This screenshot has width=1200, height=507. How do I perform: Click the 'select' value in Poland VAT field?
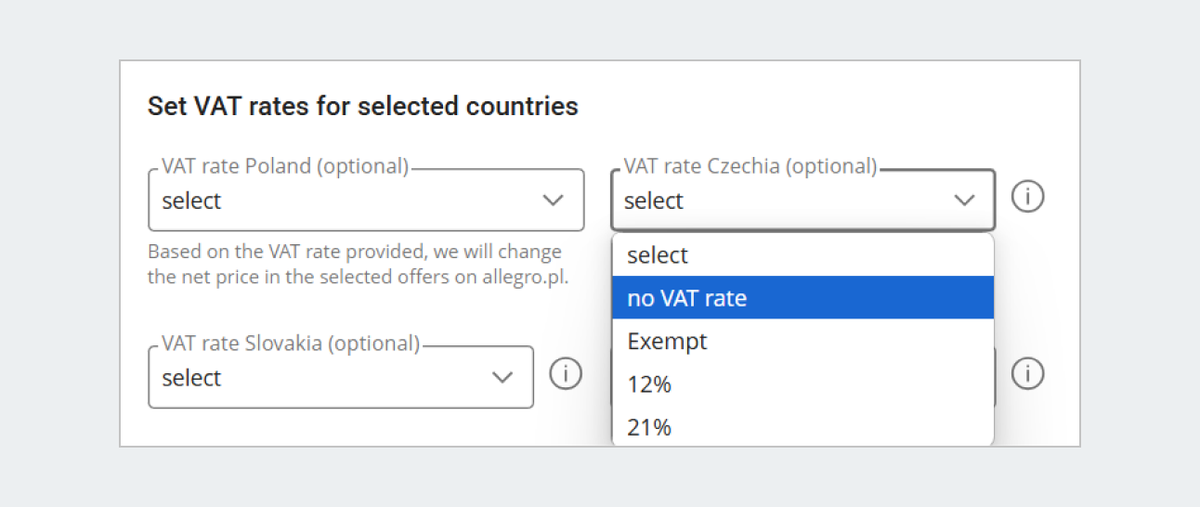pos(191,201)
